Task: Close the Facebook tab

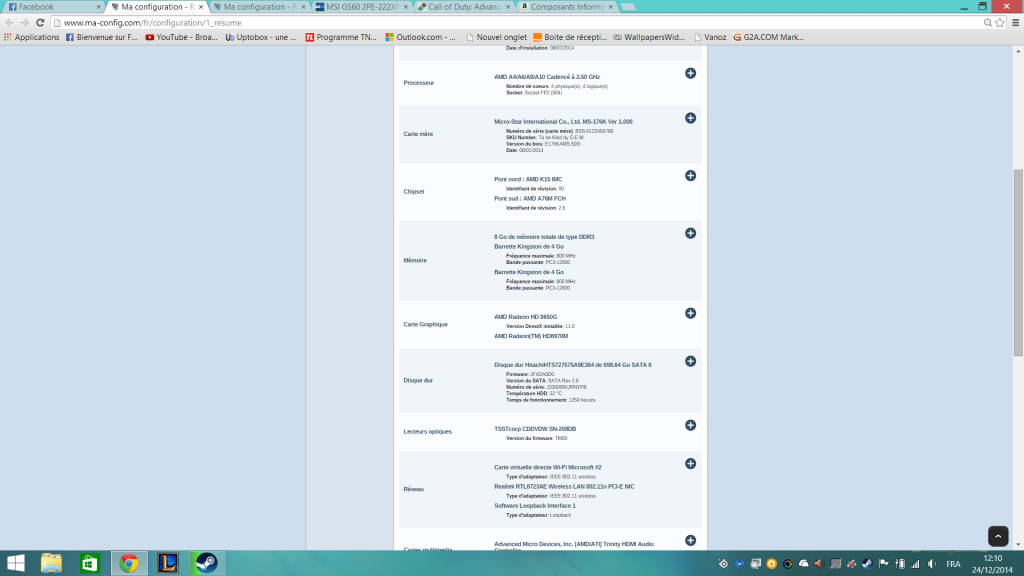Action: click(99, 7)
